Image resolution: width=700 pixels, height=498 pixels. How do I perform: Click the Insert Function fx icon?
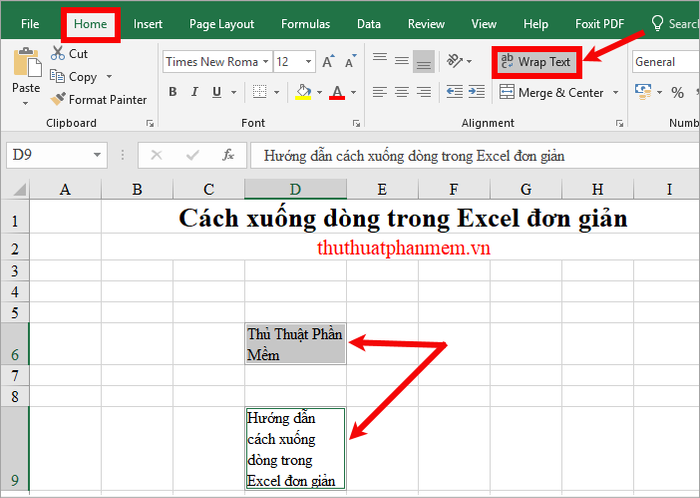tap(228, 155)
